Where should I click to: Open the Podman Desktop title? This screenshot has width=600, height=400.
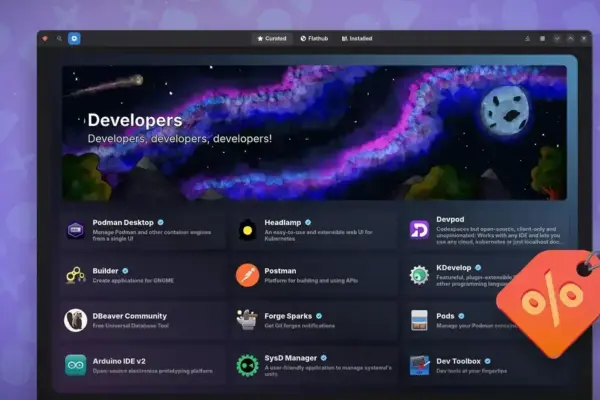pyautogui.click(x=123, y=222)
